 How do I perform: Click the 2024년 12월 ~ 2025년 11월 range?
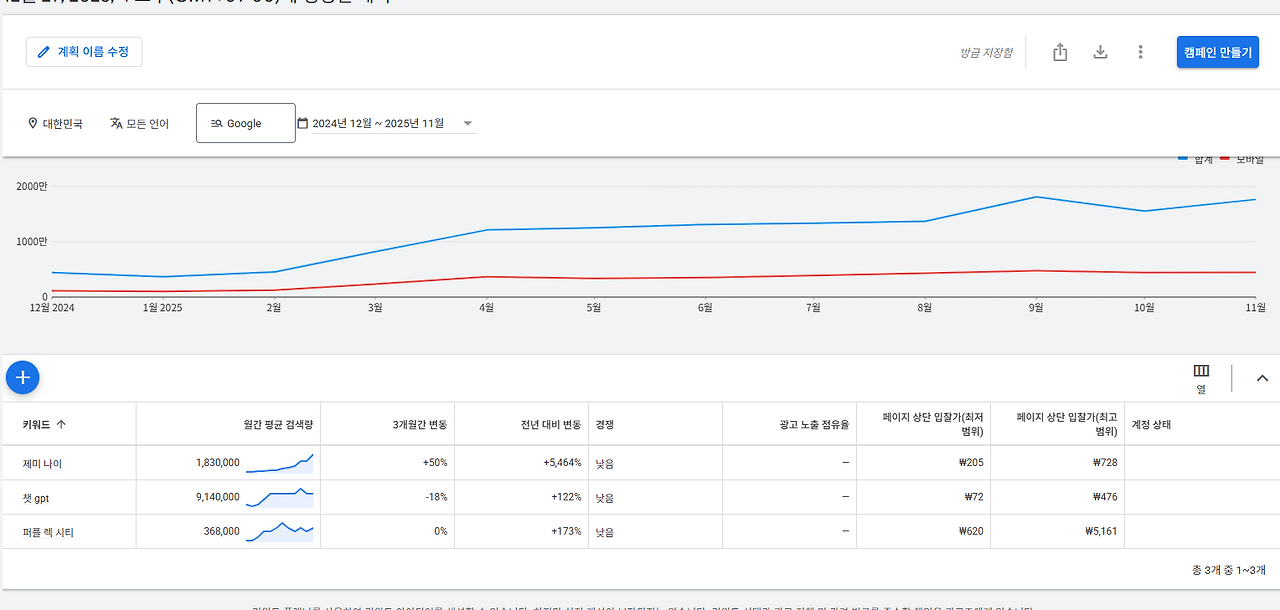[378, 124]
